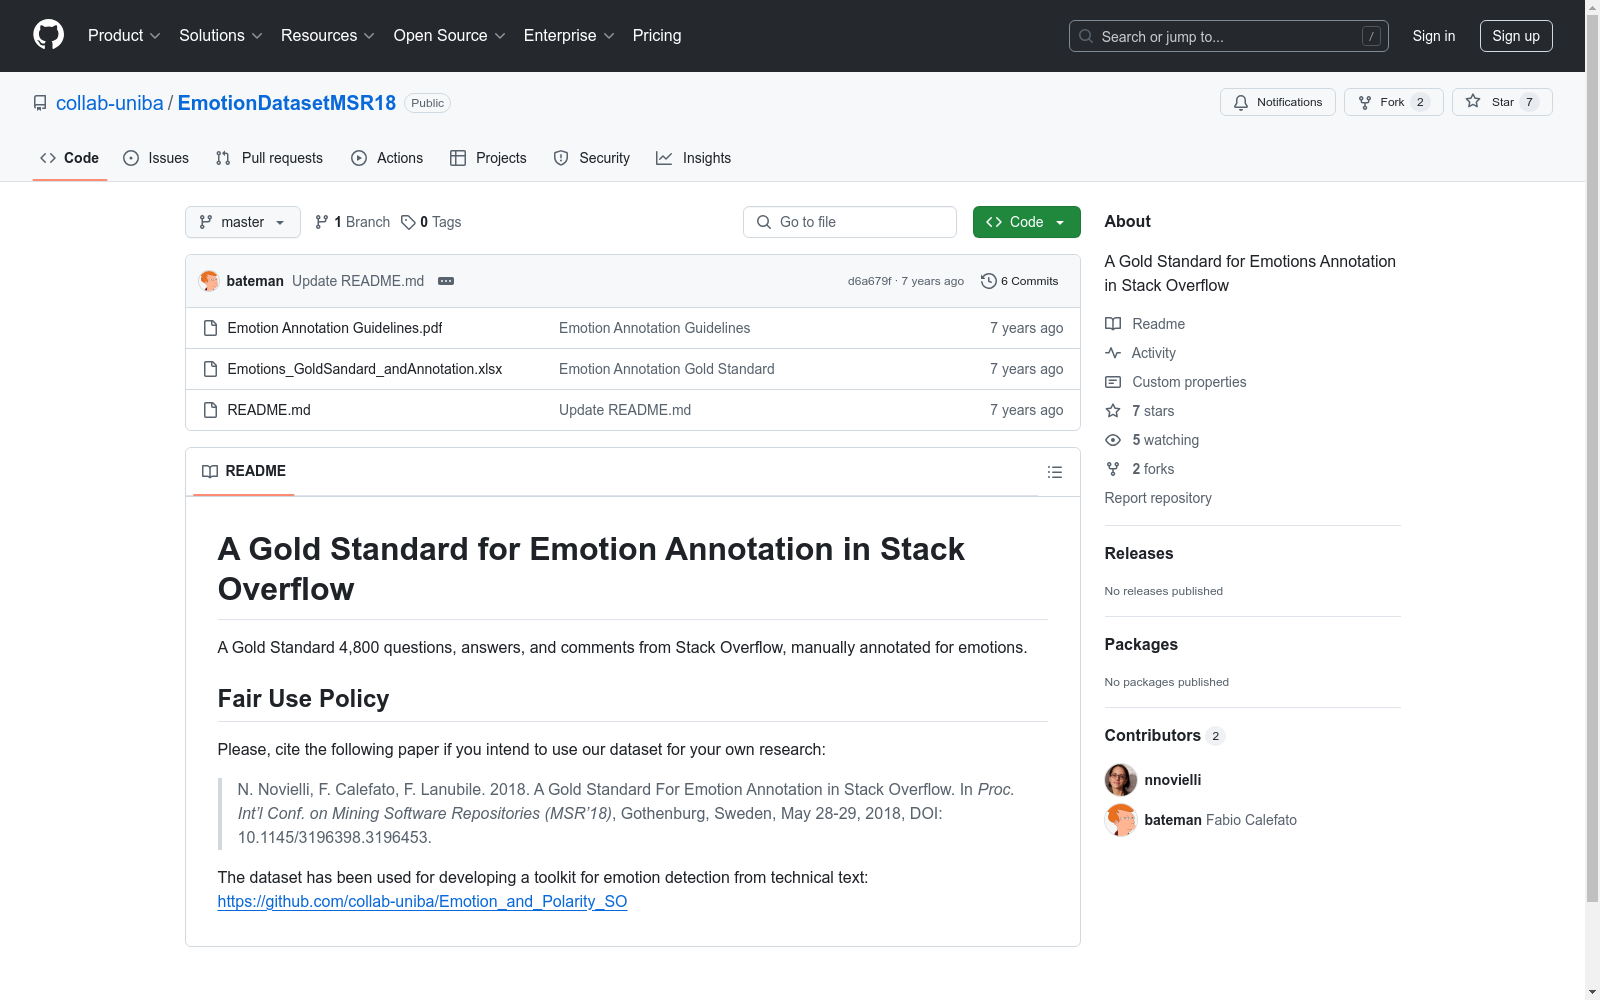
Task: Expand the Resources menu
Action: [328, 36]
